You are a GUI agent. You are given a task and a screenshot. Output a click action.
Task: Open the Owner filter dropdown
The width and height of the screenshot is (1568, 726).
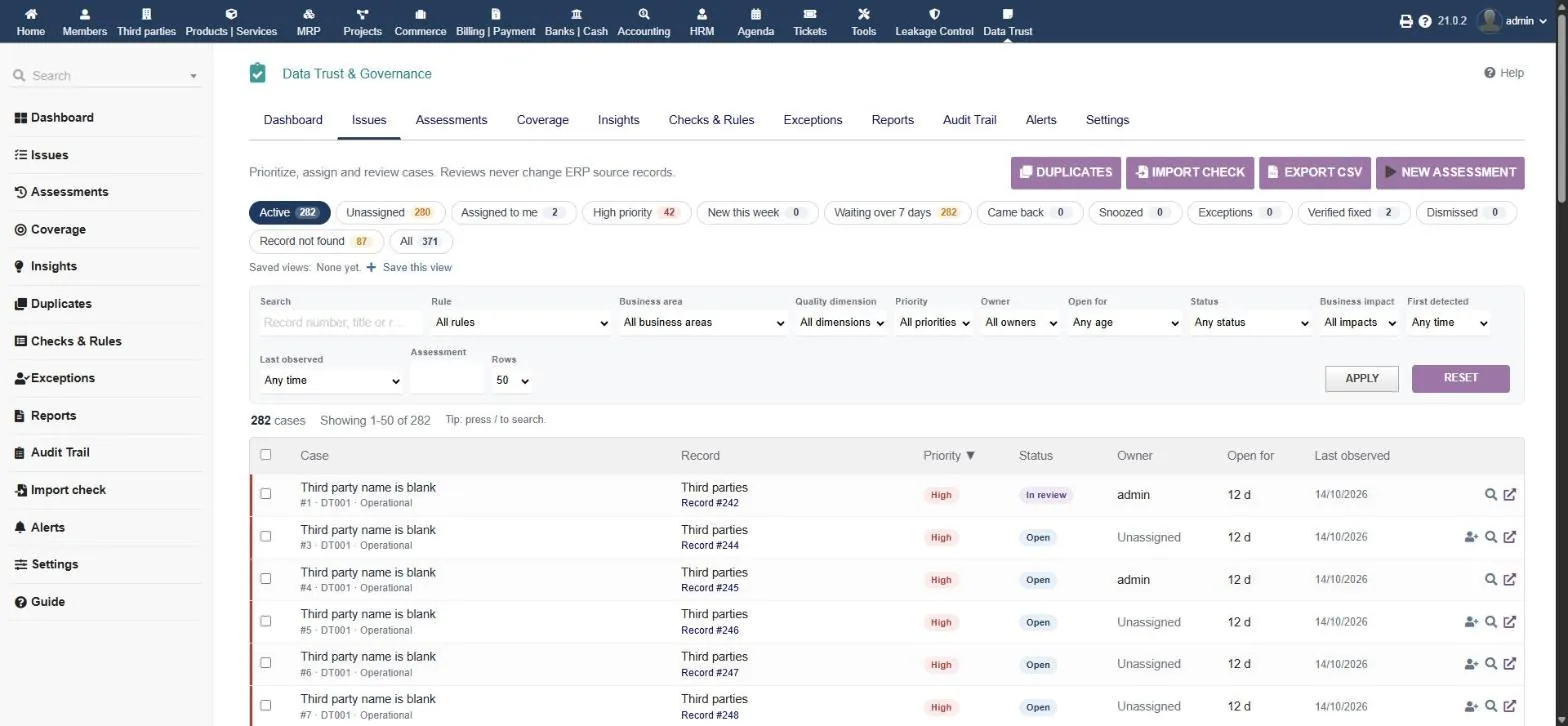coord(1020,323)
